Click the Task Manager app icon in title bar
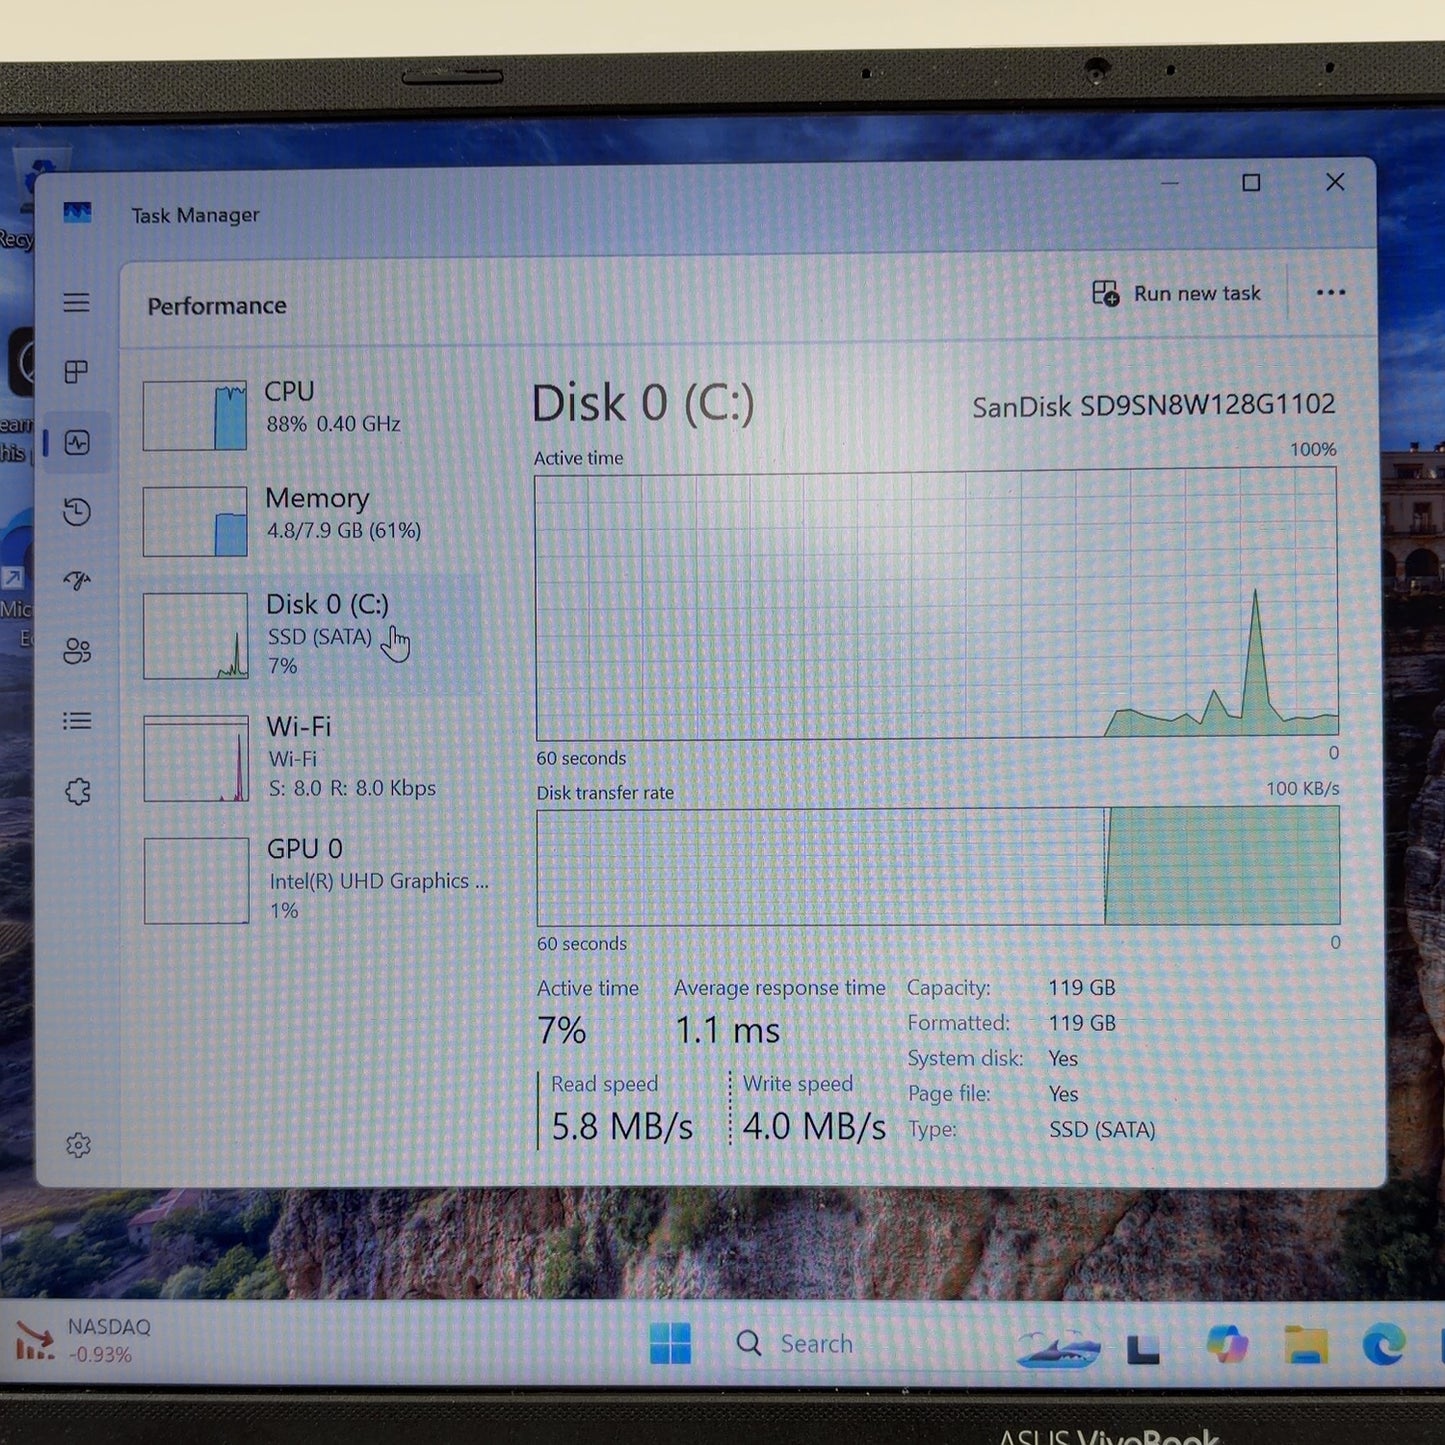 pyautogui.click(x=77, y=212)
